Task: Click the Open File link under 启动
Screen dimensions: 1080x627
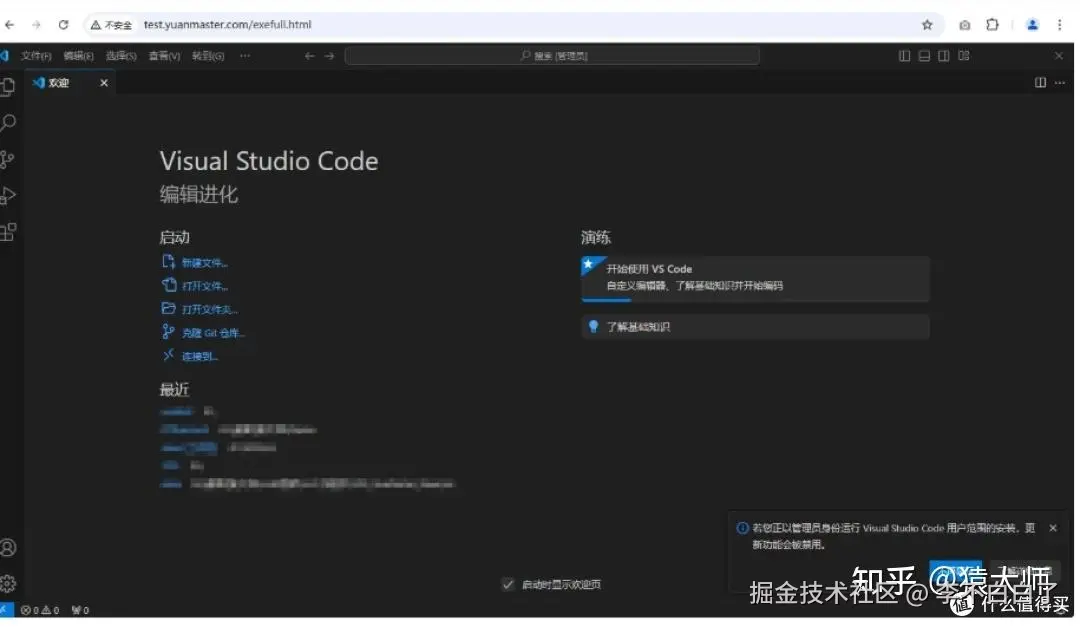Action: (196, 286)
